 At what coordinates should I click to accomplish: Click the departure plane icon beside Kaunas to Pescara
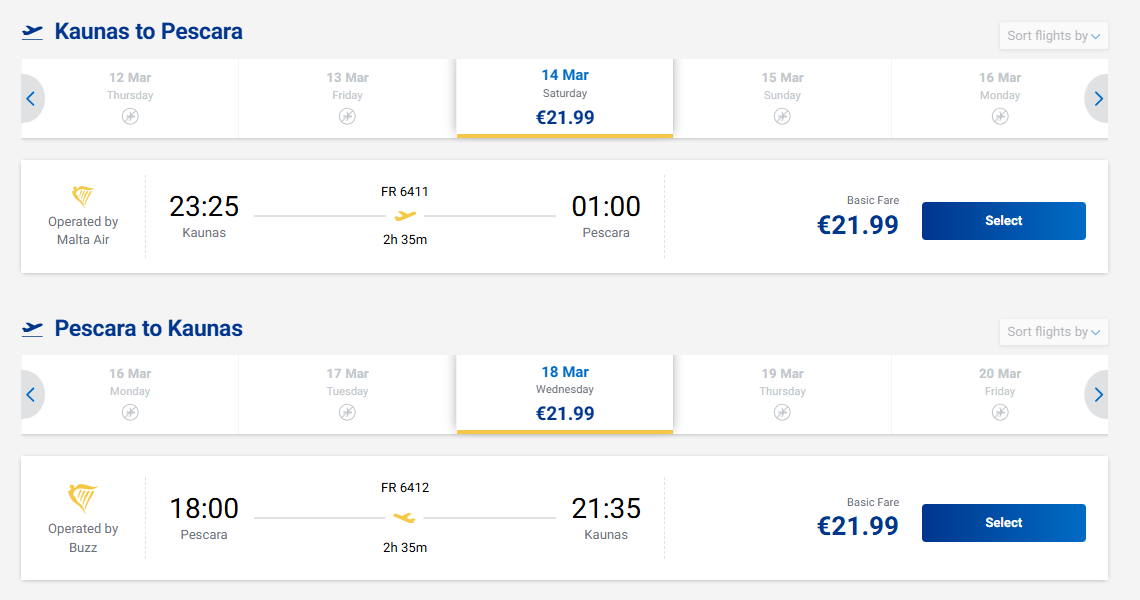33,32
